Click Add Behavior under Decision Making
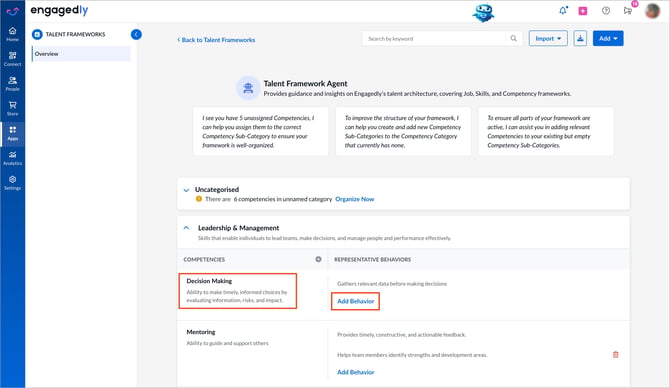The image size is (670, 388). point(356,301)
